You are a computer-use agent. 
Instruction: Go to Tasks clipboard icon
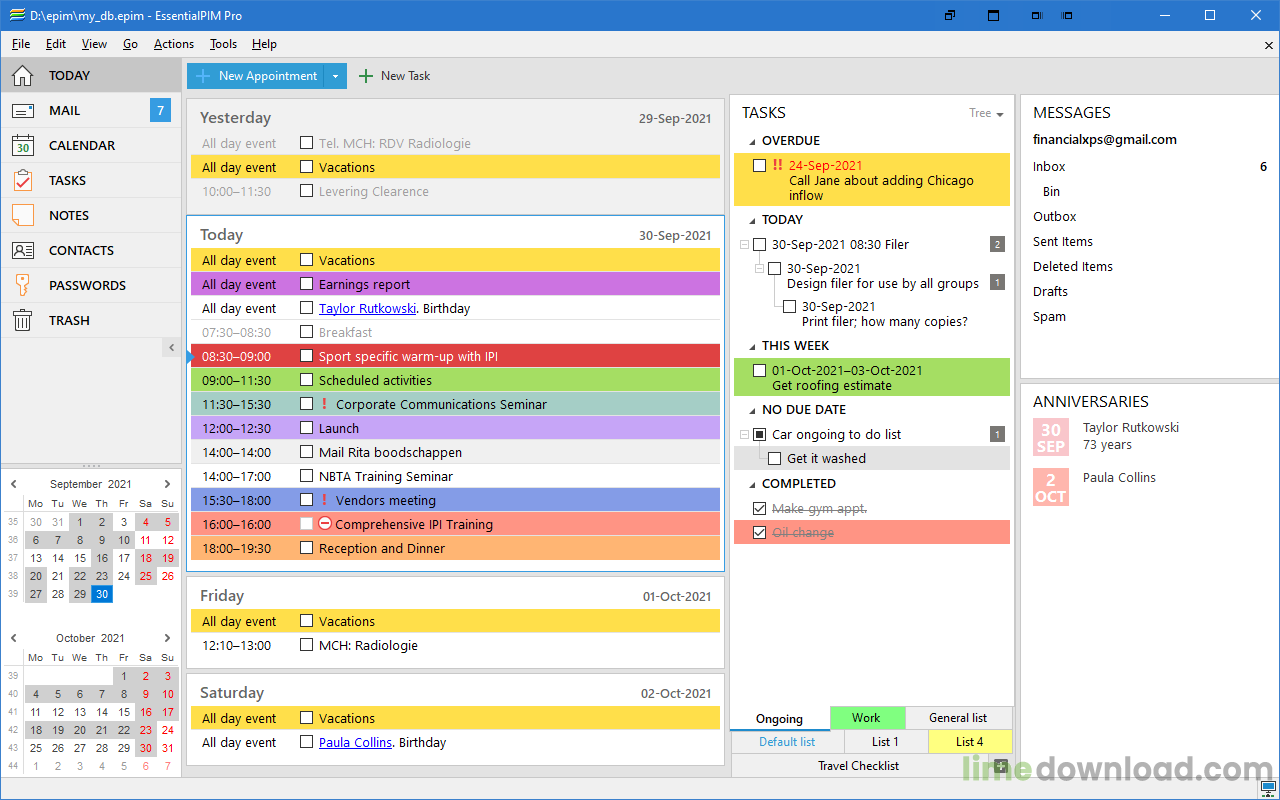[x=23, y=181]
